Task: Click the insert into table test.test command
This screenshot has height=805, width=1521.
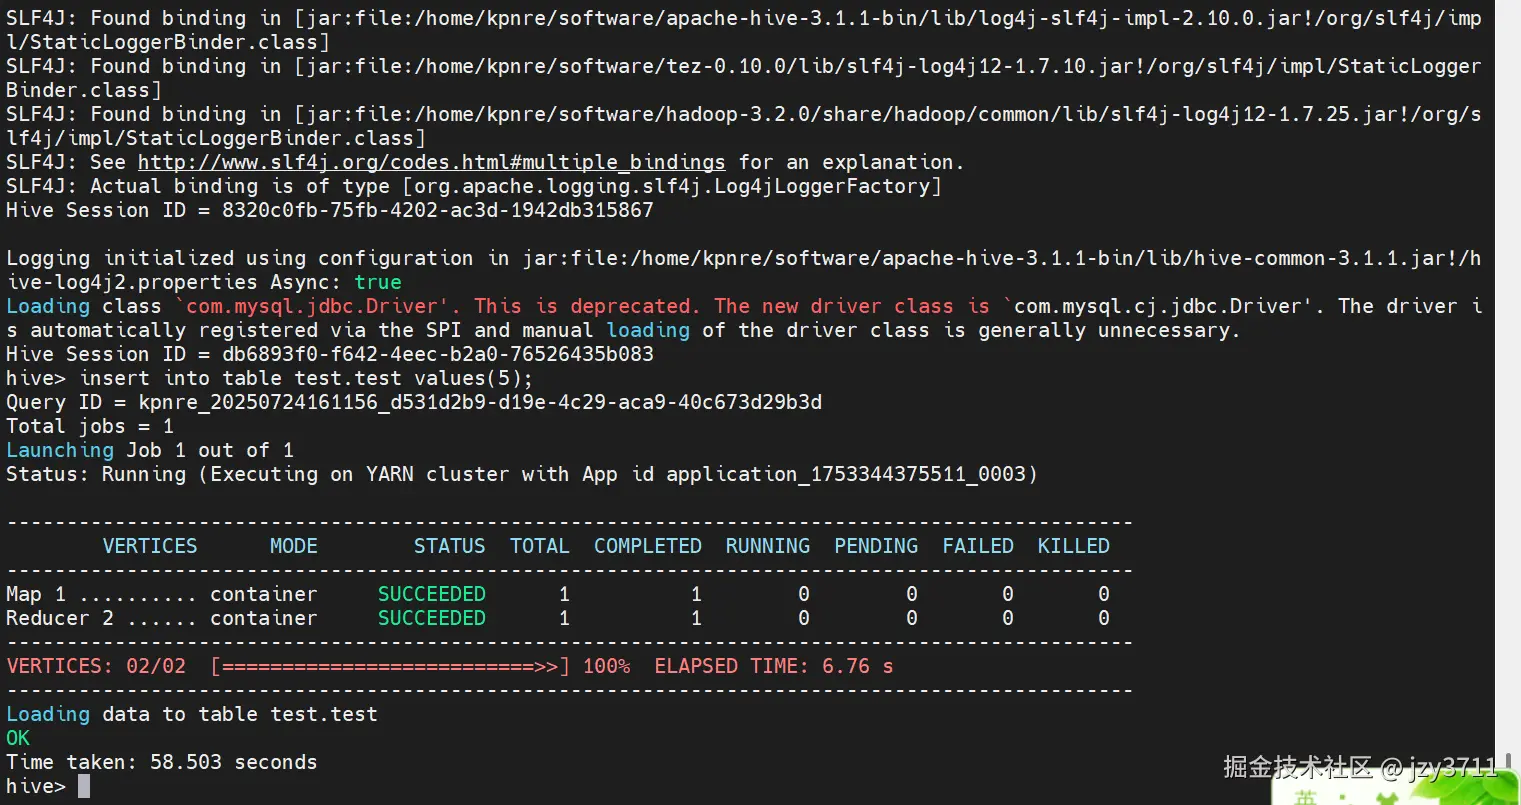Action: pos(307,378)
